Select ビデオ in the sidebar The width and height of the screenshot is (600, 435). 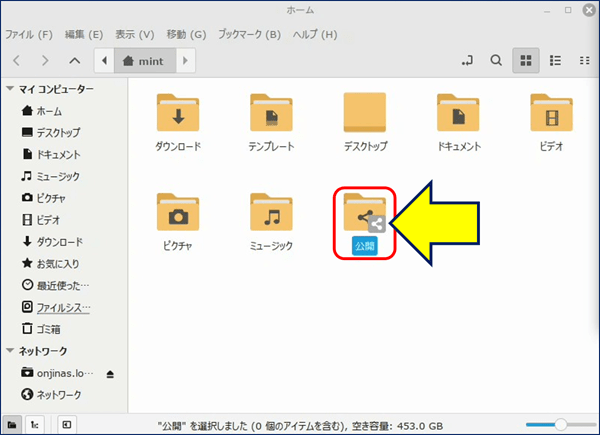41,220
